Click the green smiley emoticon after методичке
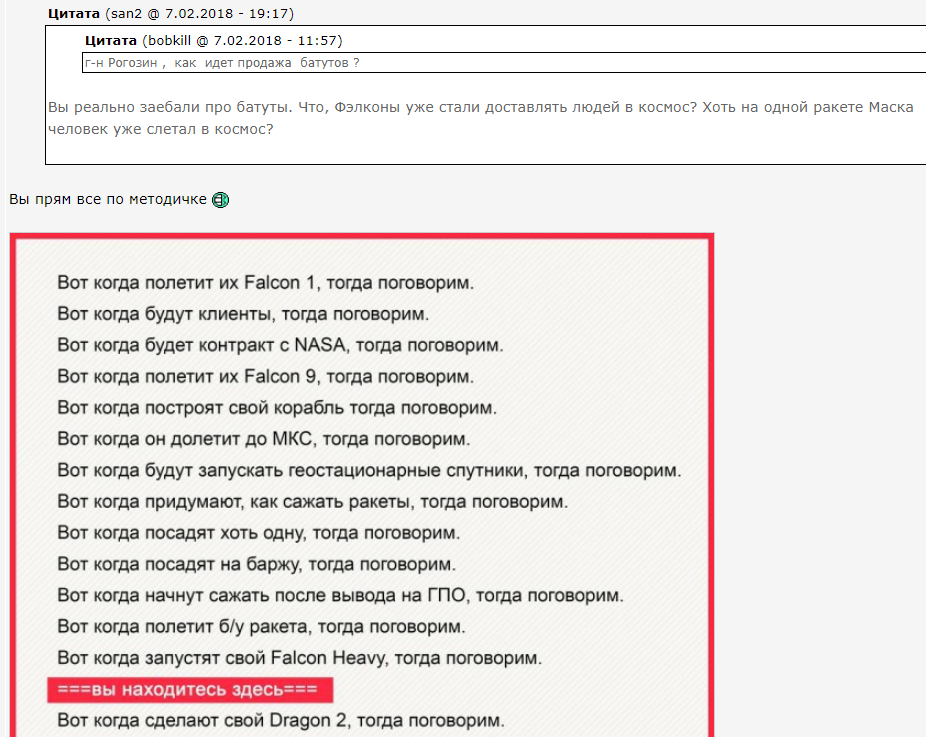This screenshot has width=926, height=737. tap(220, 200)
